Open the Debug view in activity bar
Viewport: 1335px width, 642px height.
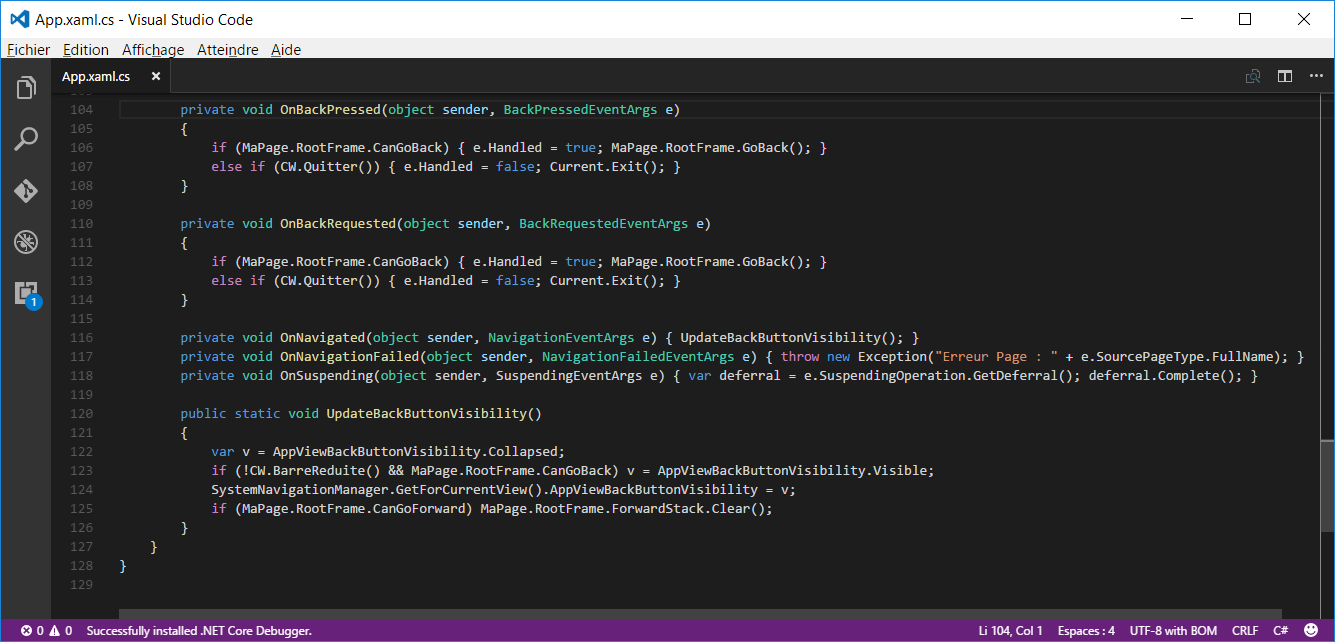[x=26, y=241]
